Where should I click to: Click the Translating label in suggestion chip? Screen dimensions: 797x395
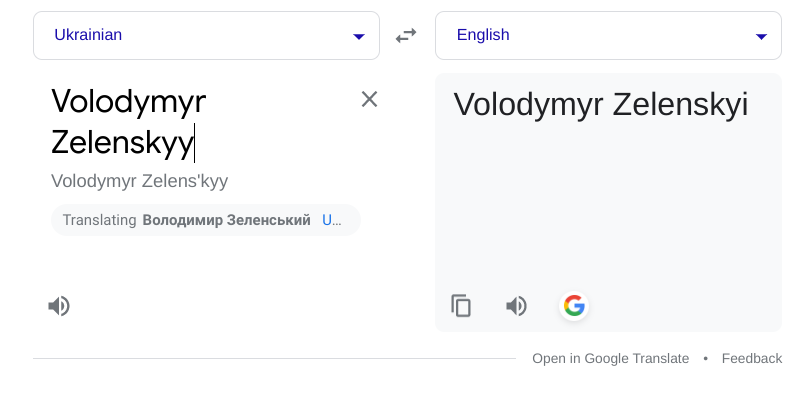[100, 220]
